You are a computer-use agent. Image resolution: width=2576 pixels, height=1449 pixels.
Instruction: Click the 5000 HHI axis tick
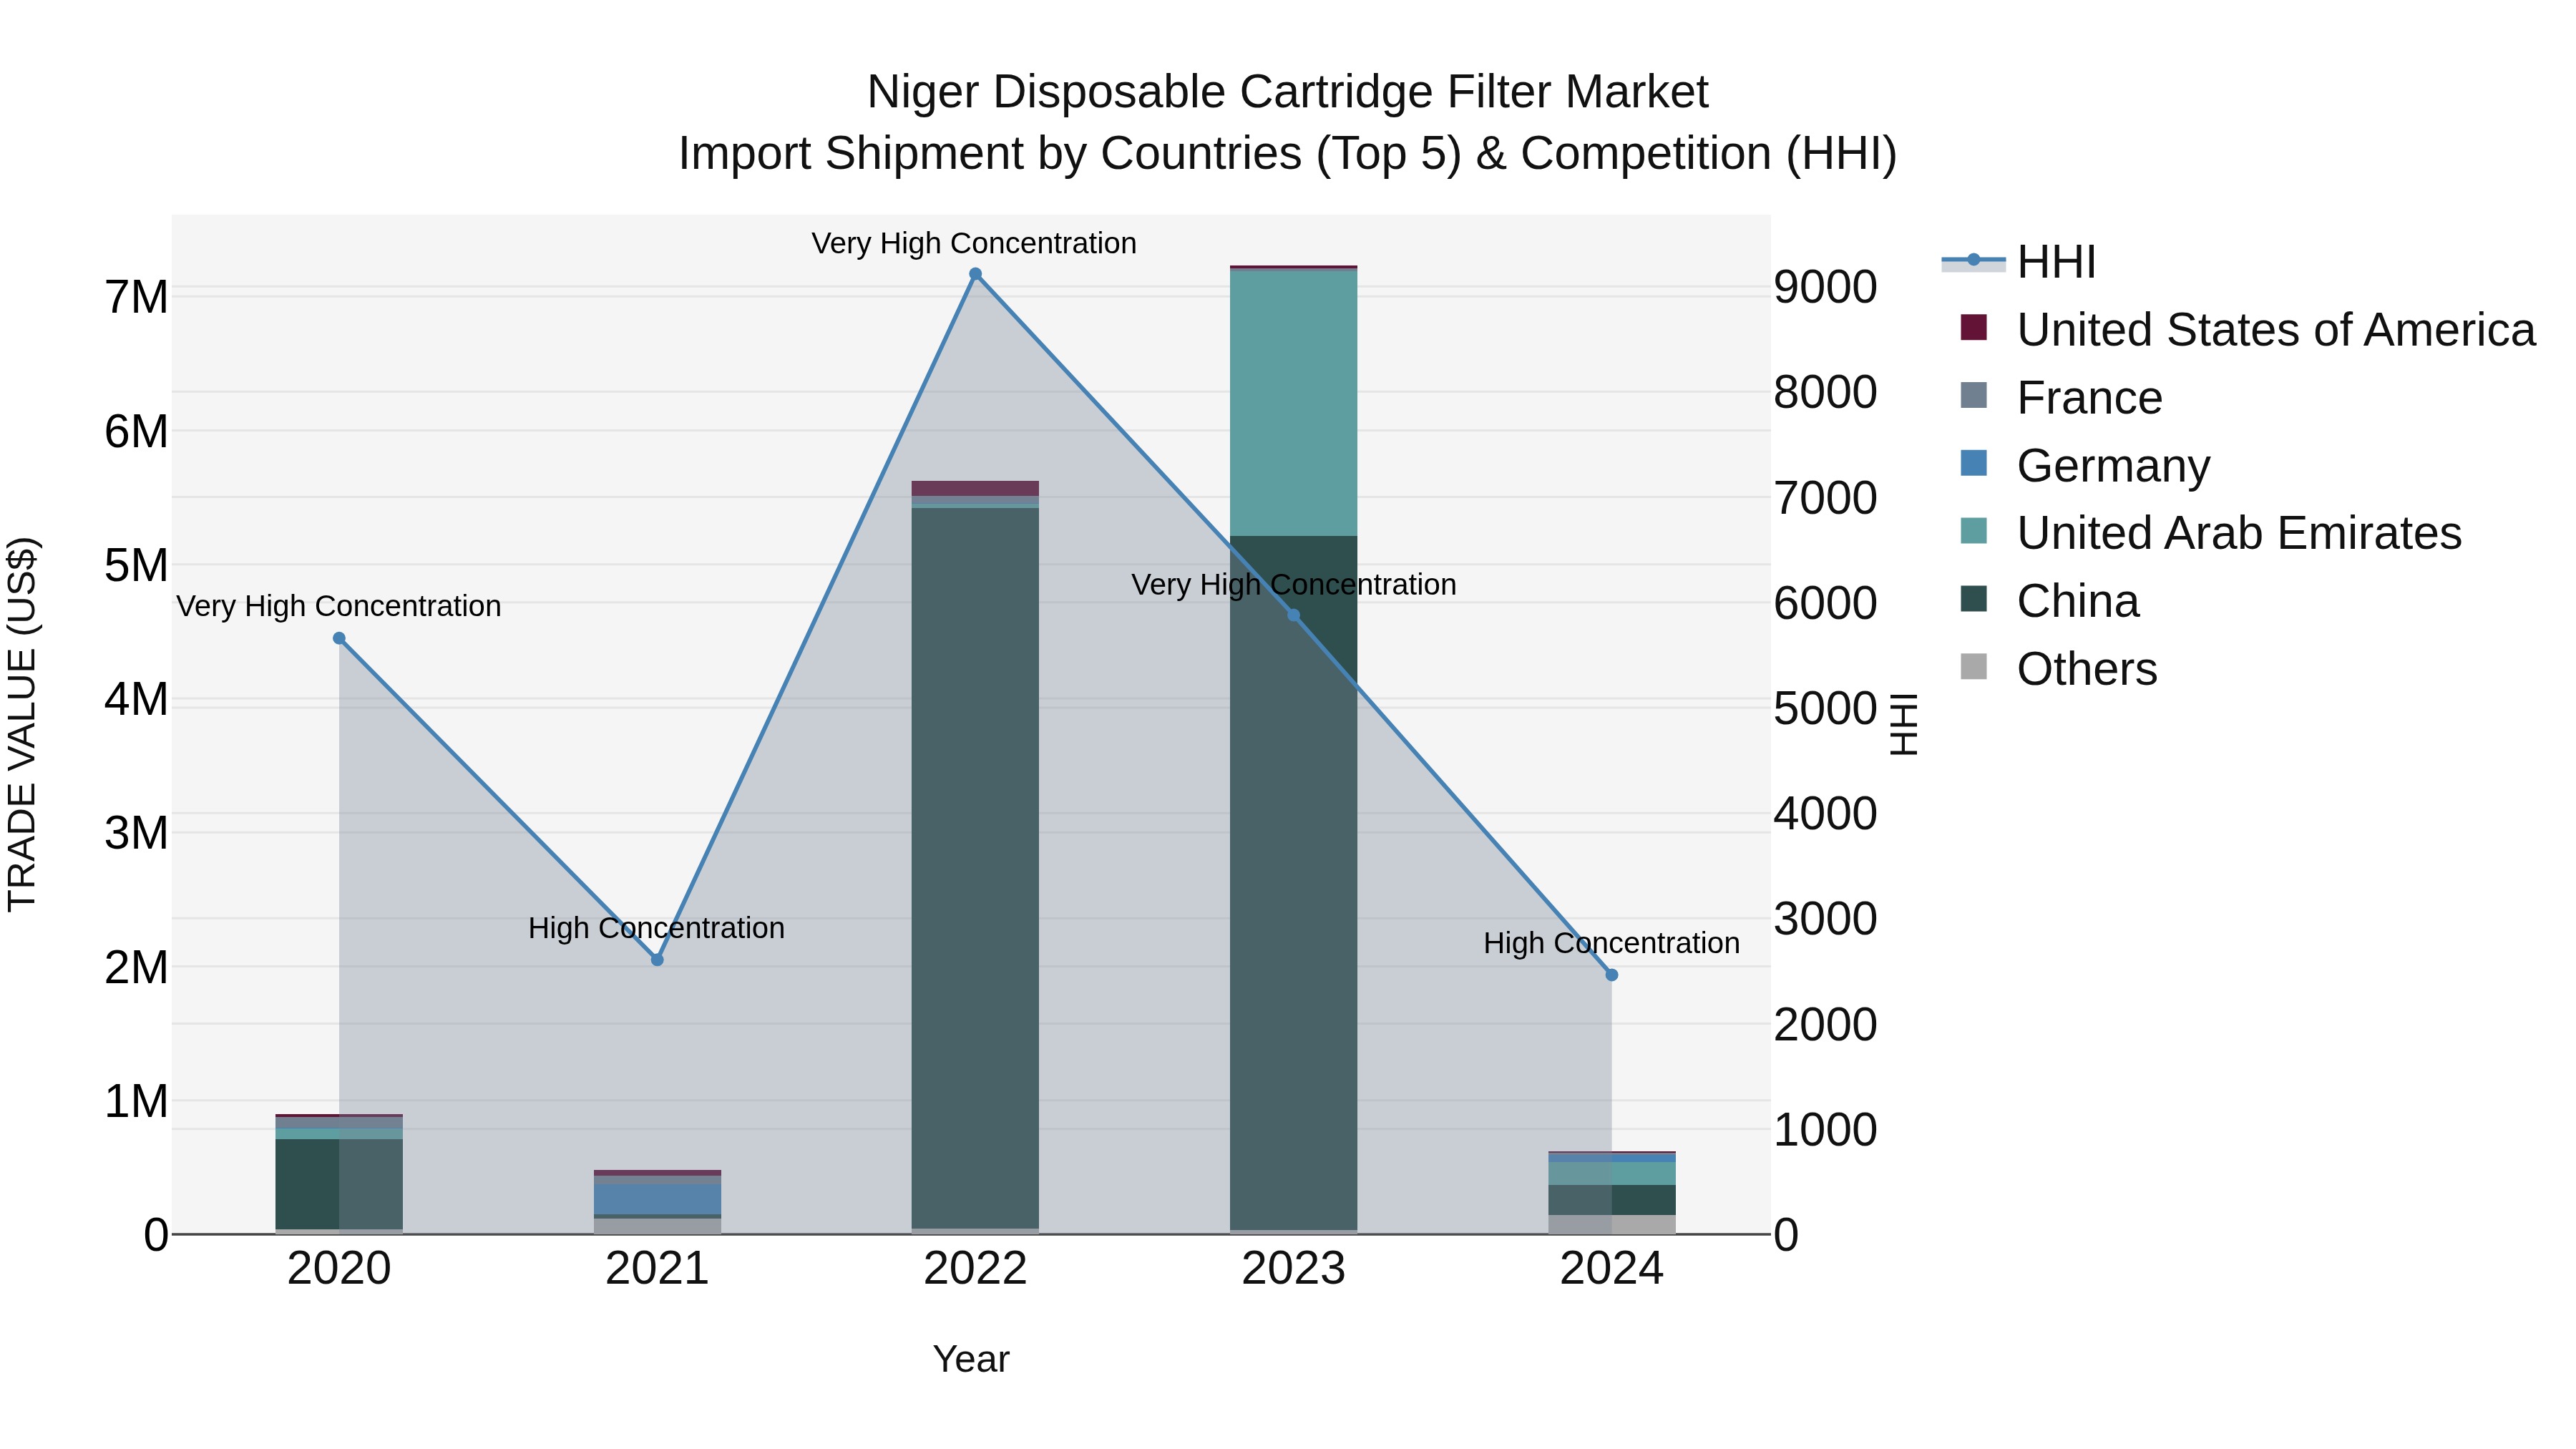1825,708
